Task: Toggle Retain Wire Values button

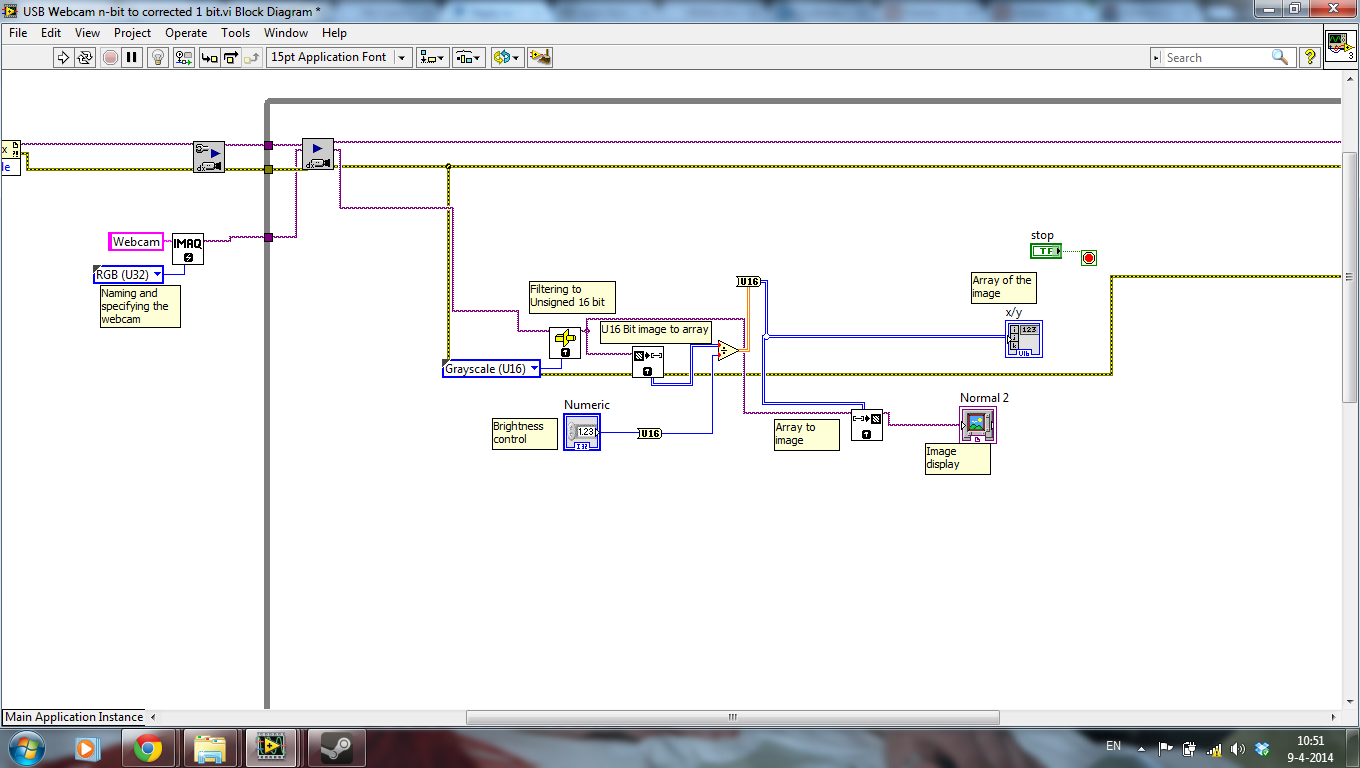Action: (x=183, y=58)
